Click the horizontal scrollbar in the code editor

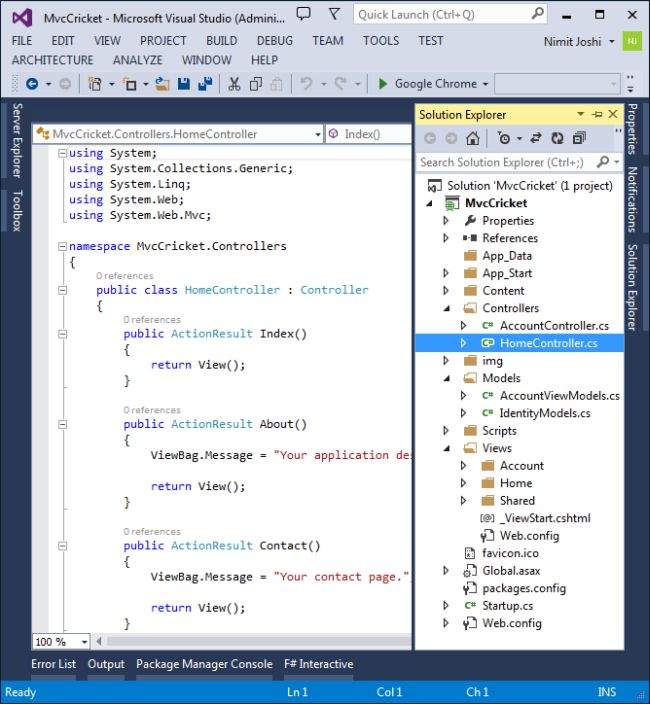258,642
